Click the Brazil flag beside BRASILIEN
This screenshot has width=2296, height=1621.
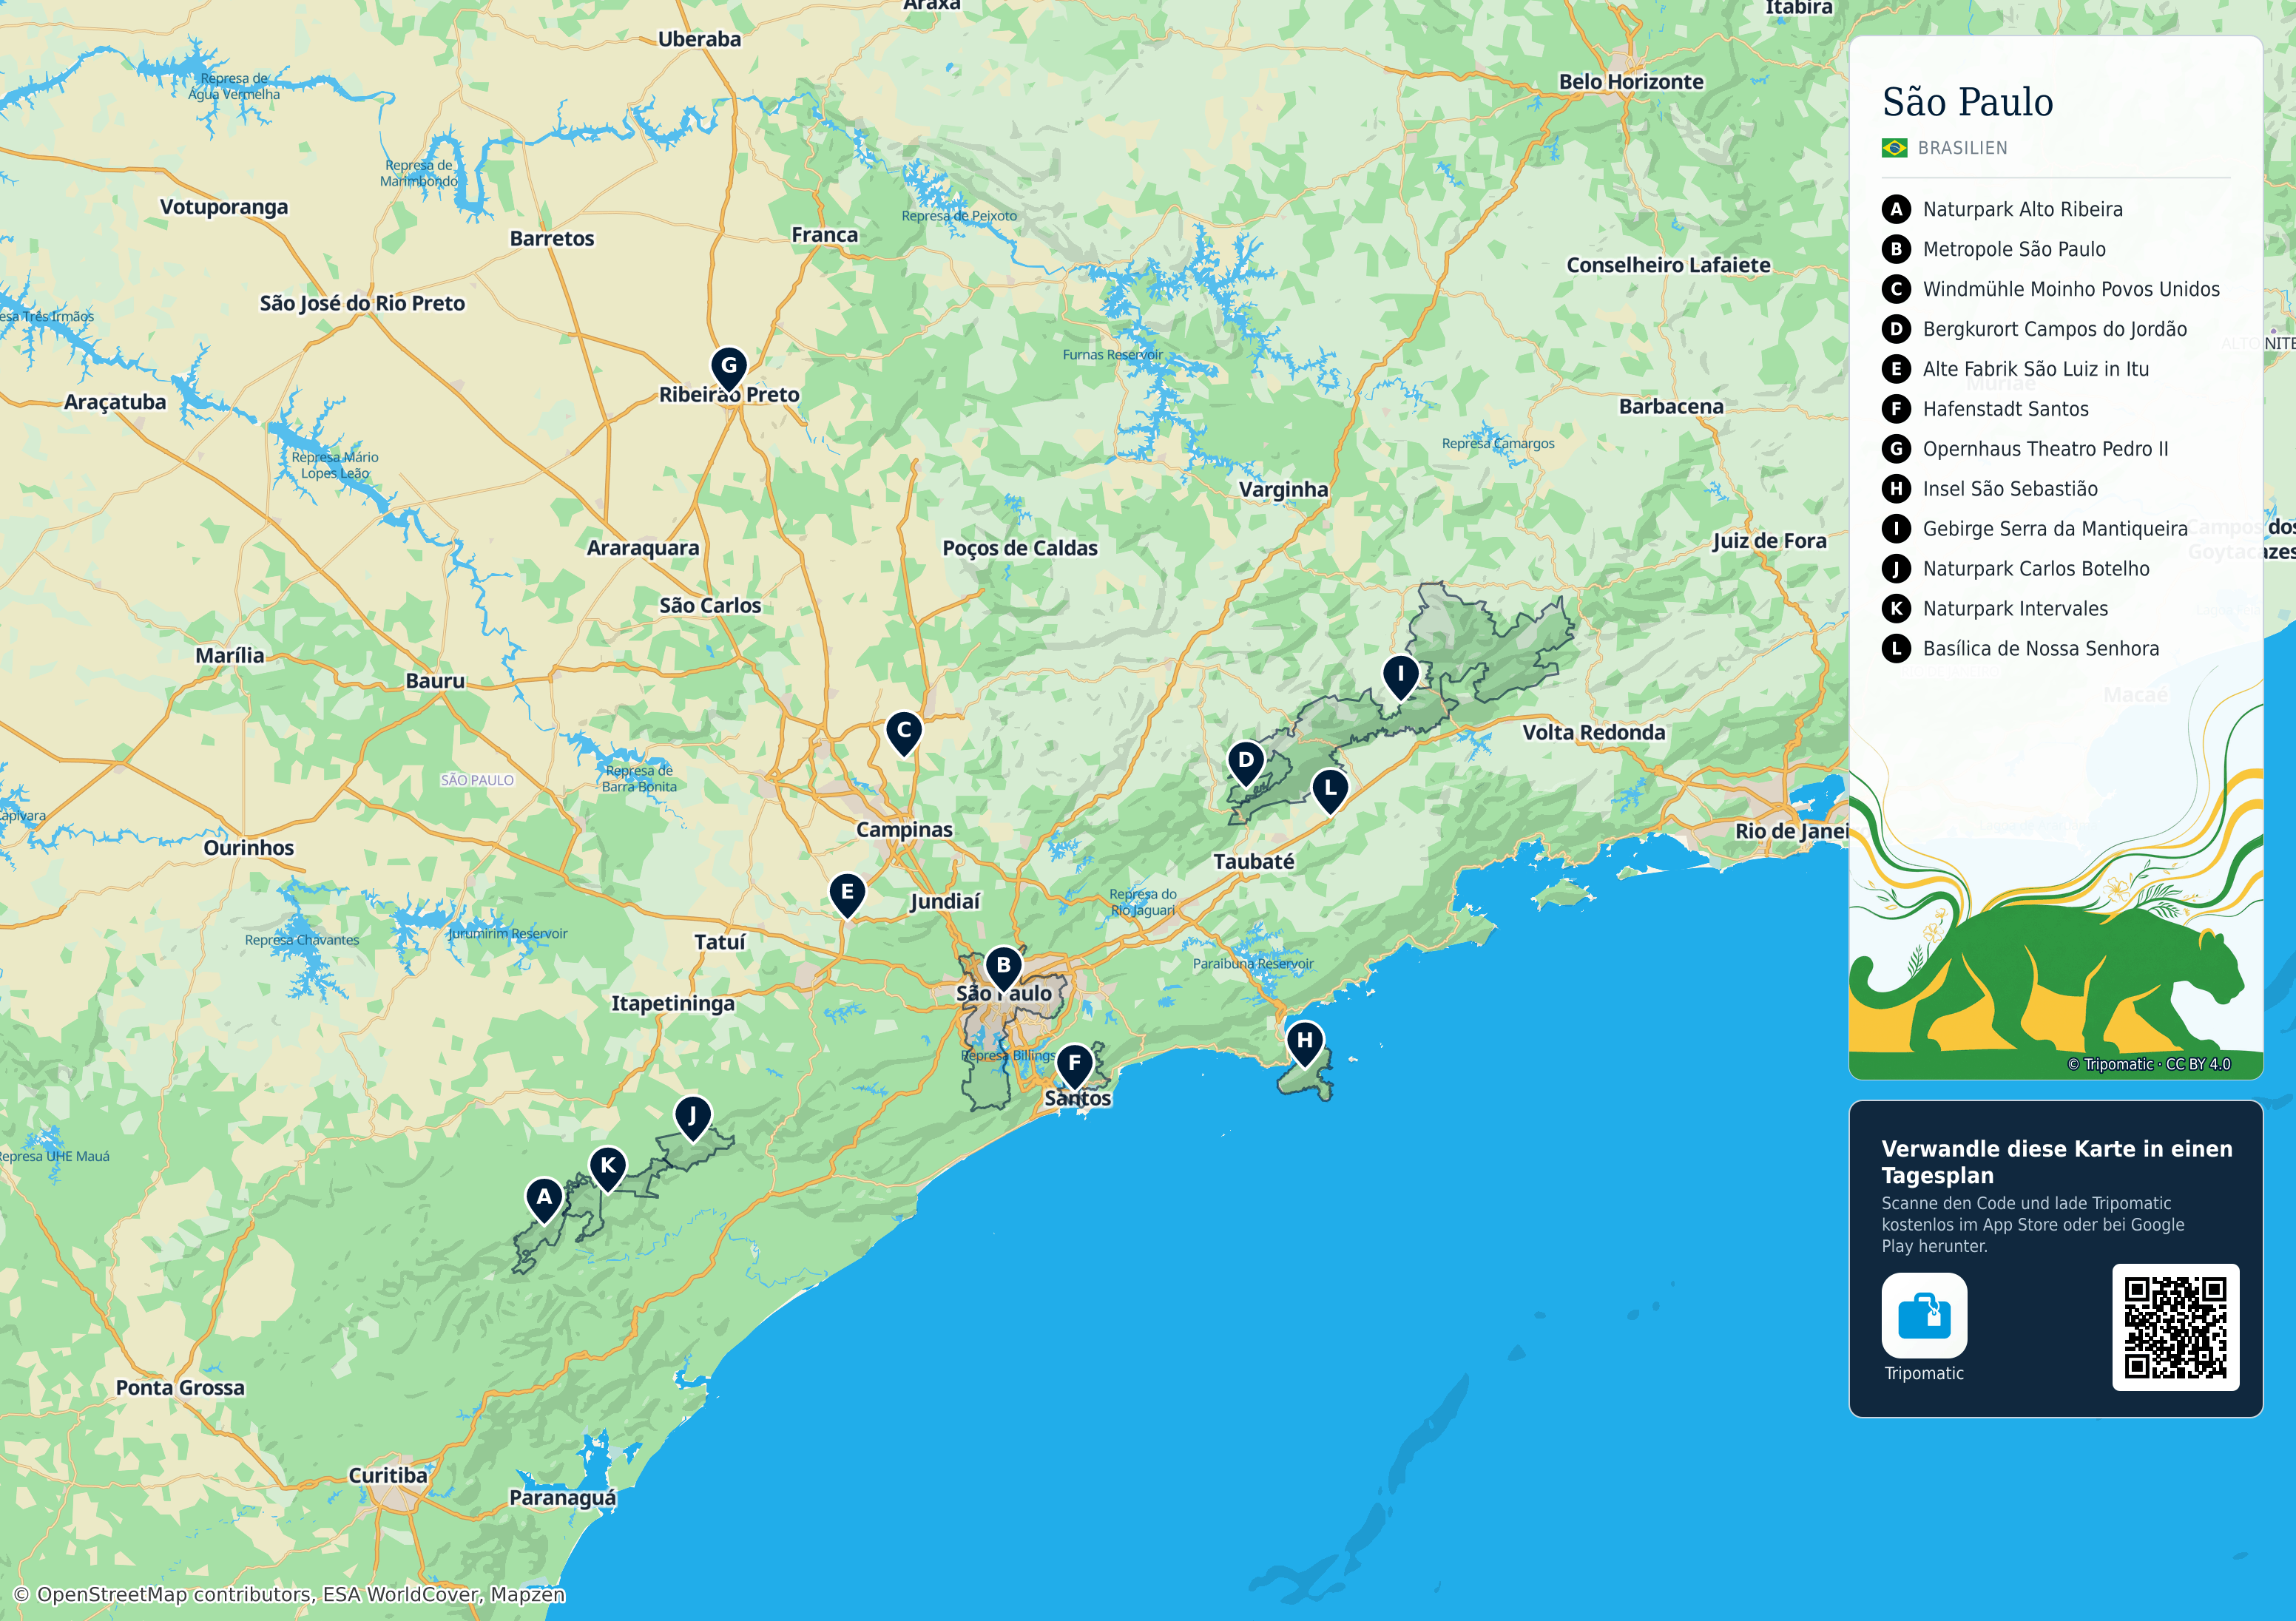point(1894,148)
